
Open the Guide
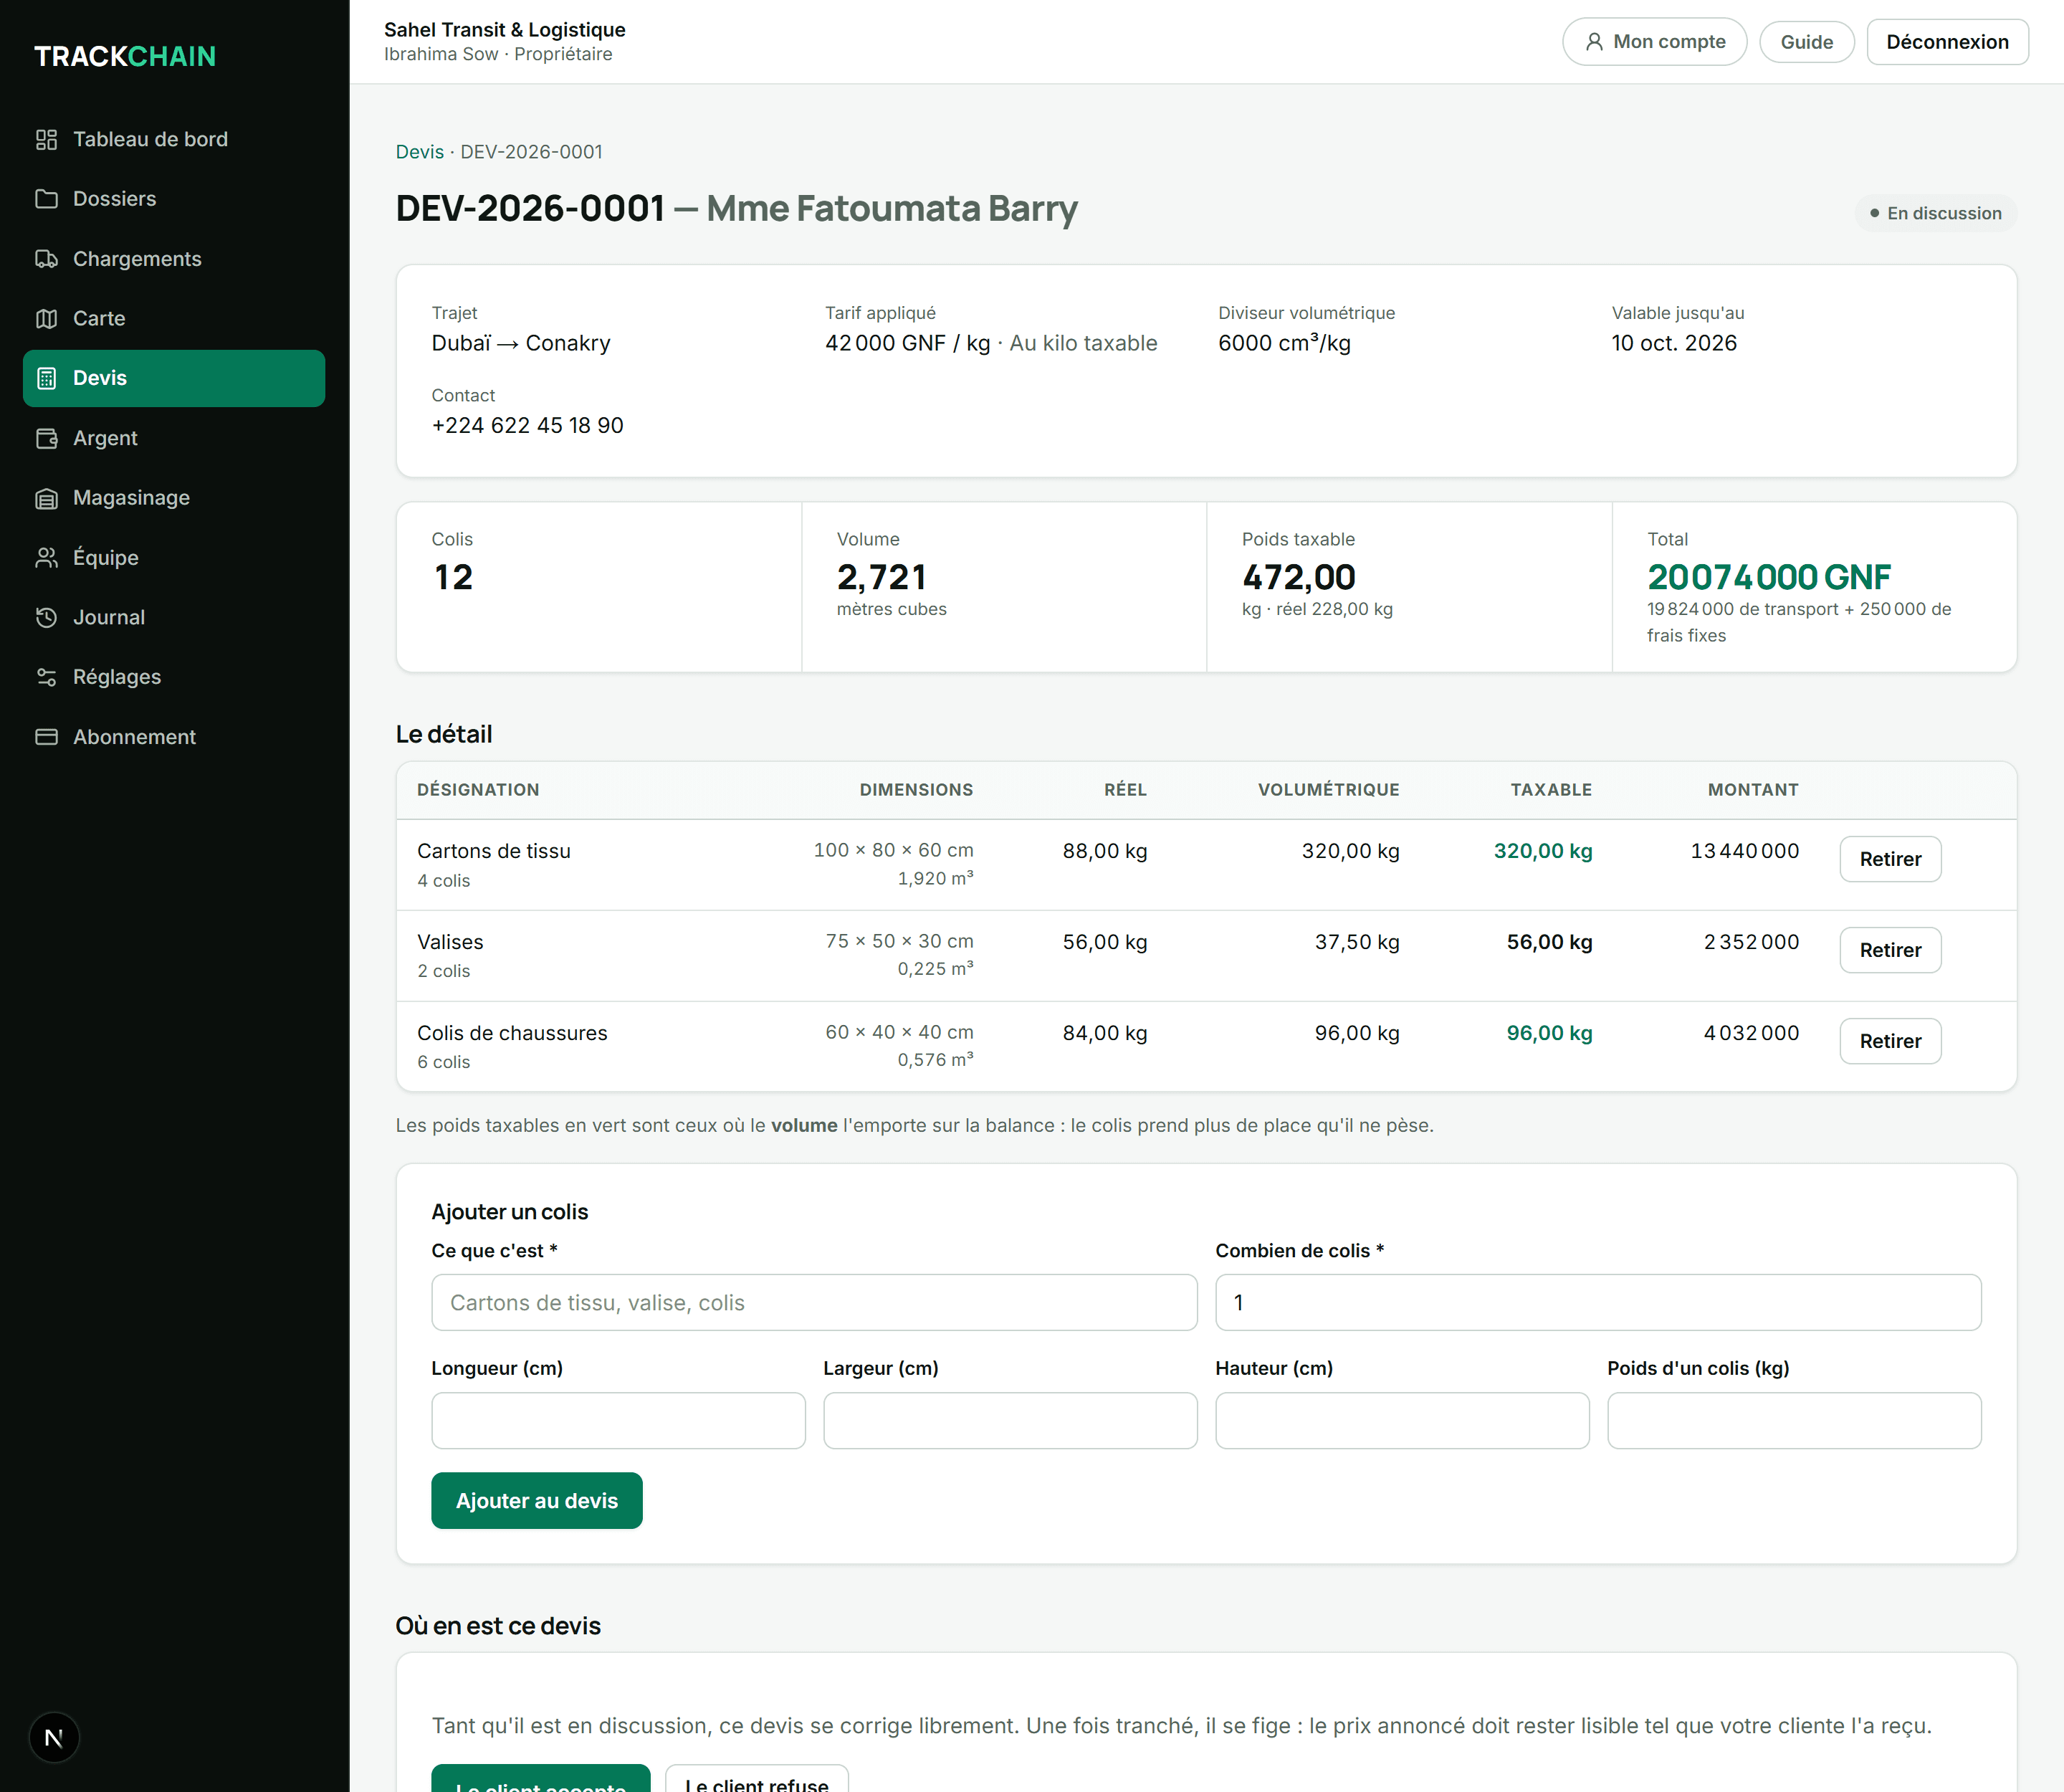(x=1806, y=42)
